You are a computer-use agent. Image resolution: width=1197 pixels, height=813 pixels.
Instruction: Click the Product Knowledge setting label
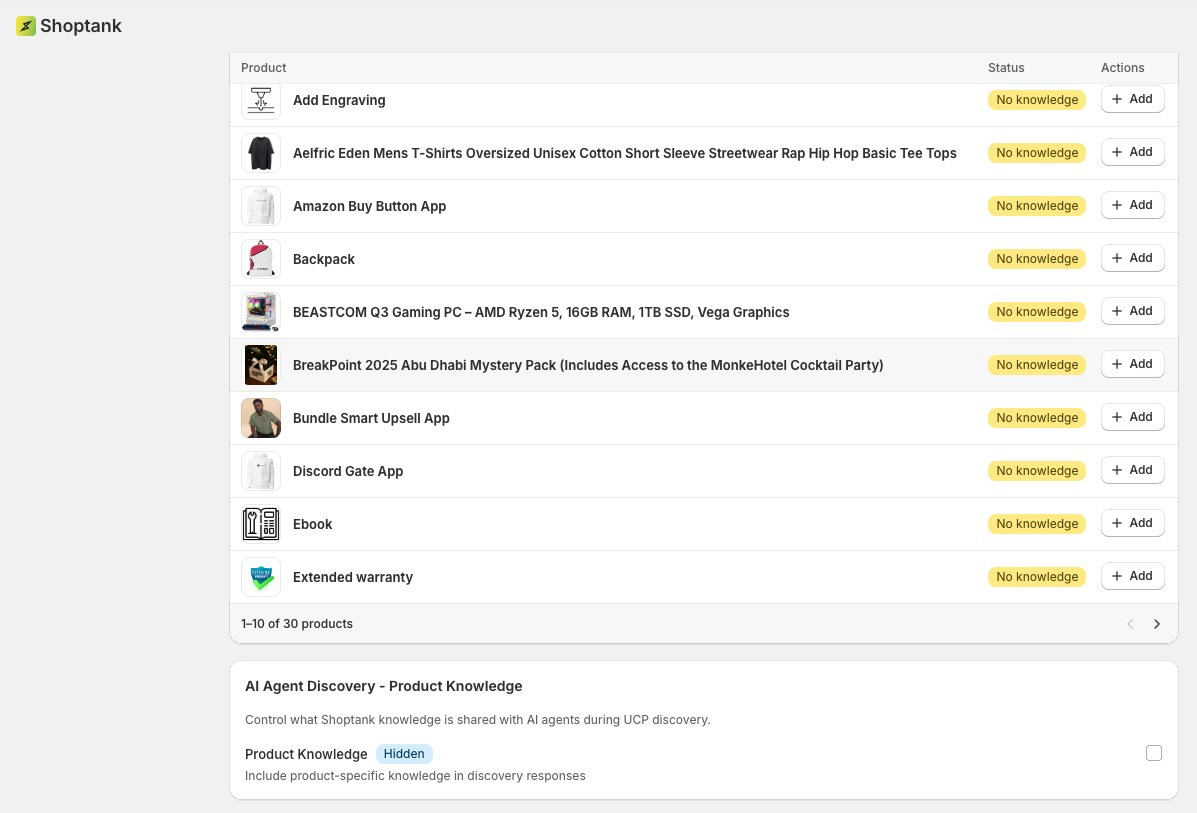tap(306, 754)
